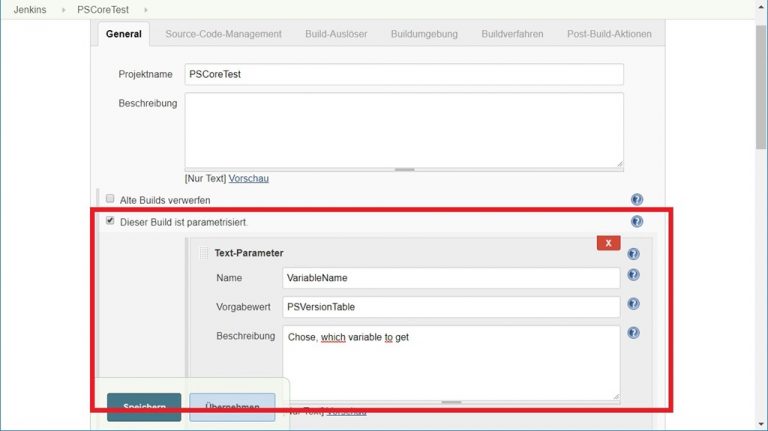This screenshot has height=431, width=768.
Task: Click drag handle left of Text-Parameter title
Action: [x=204, y=253]
